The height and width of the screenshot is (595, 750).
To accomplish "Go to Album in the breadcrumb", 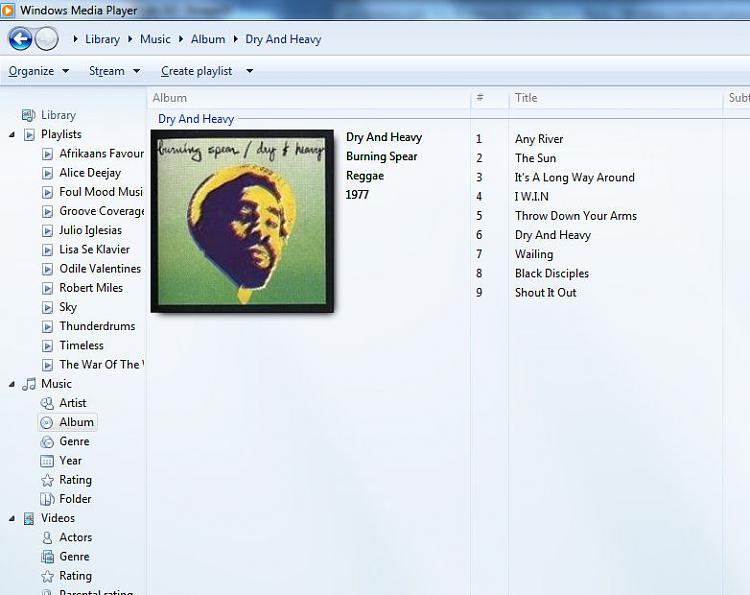I will coord(208,39).
